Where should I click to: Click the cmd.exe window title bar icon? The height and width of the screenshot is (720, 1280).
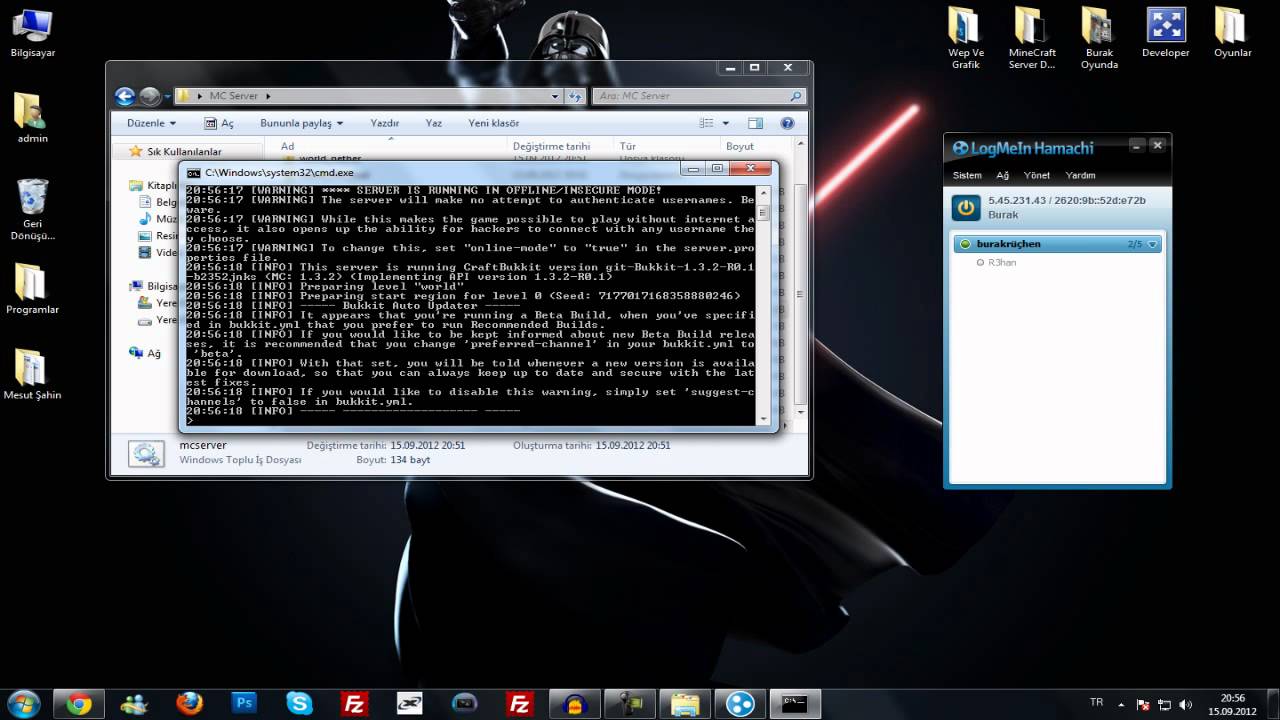[x=193, y=172]
